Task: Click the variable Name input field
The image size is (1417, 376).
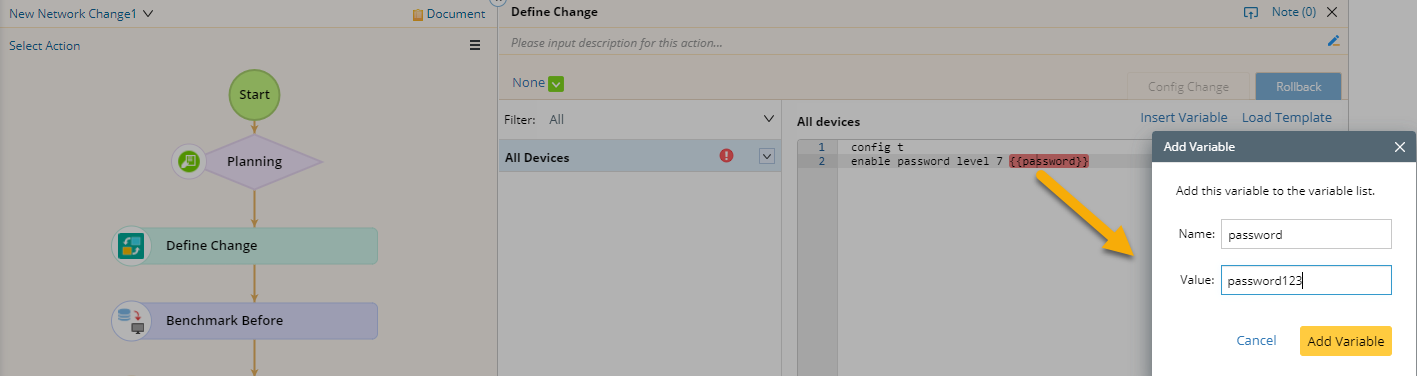Action: 1306,234
